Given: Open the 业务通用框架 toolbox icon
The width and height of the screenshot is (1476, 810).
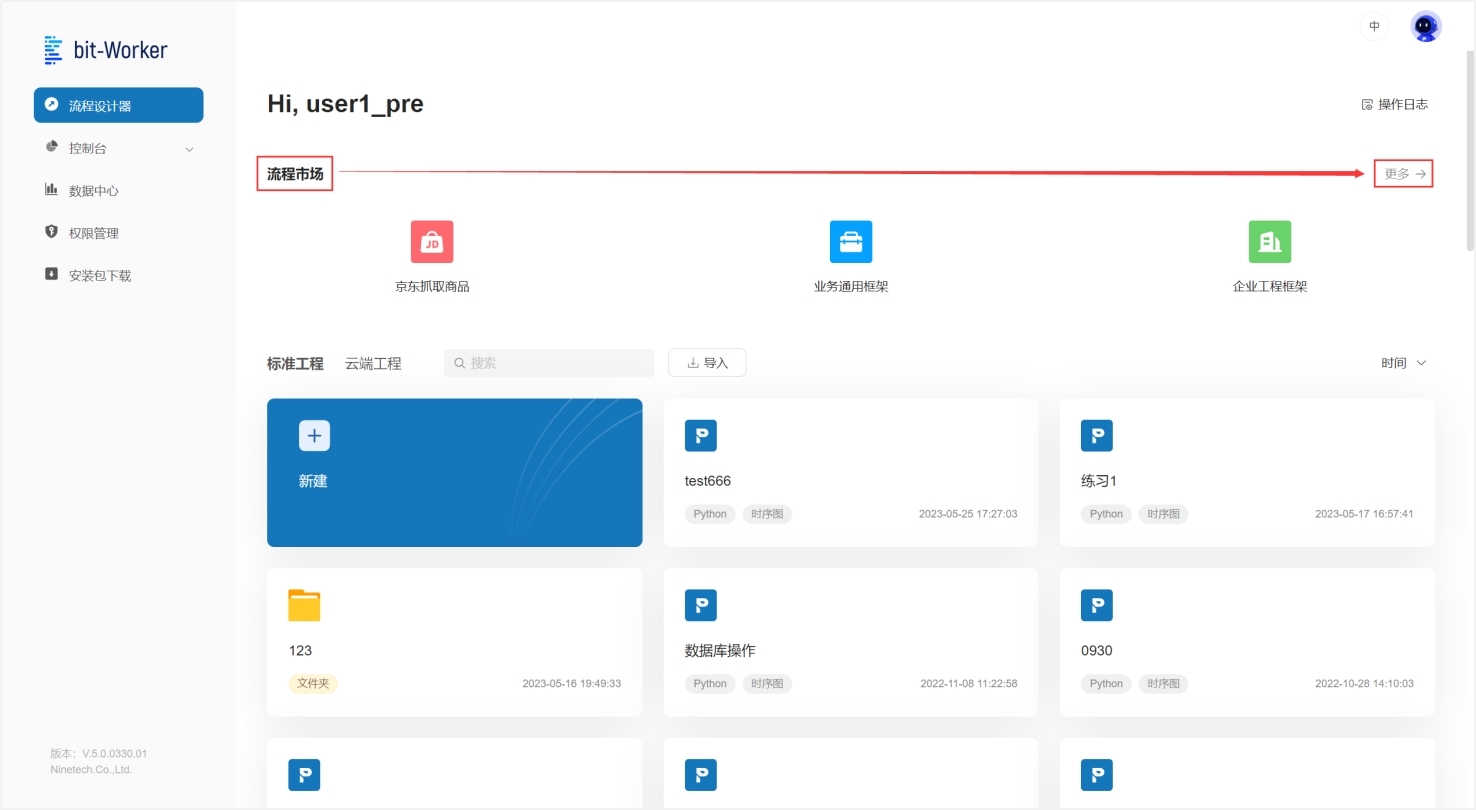Looking at the screenshot, I should coord(851,242).
